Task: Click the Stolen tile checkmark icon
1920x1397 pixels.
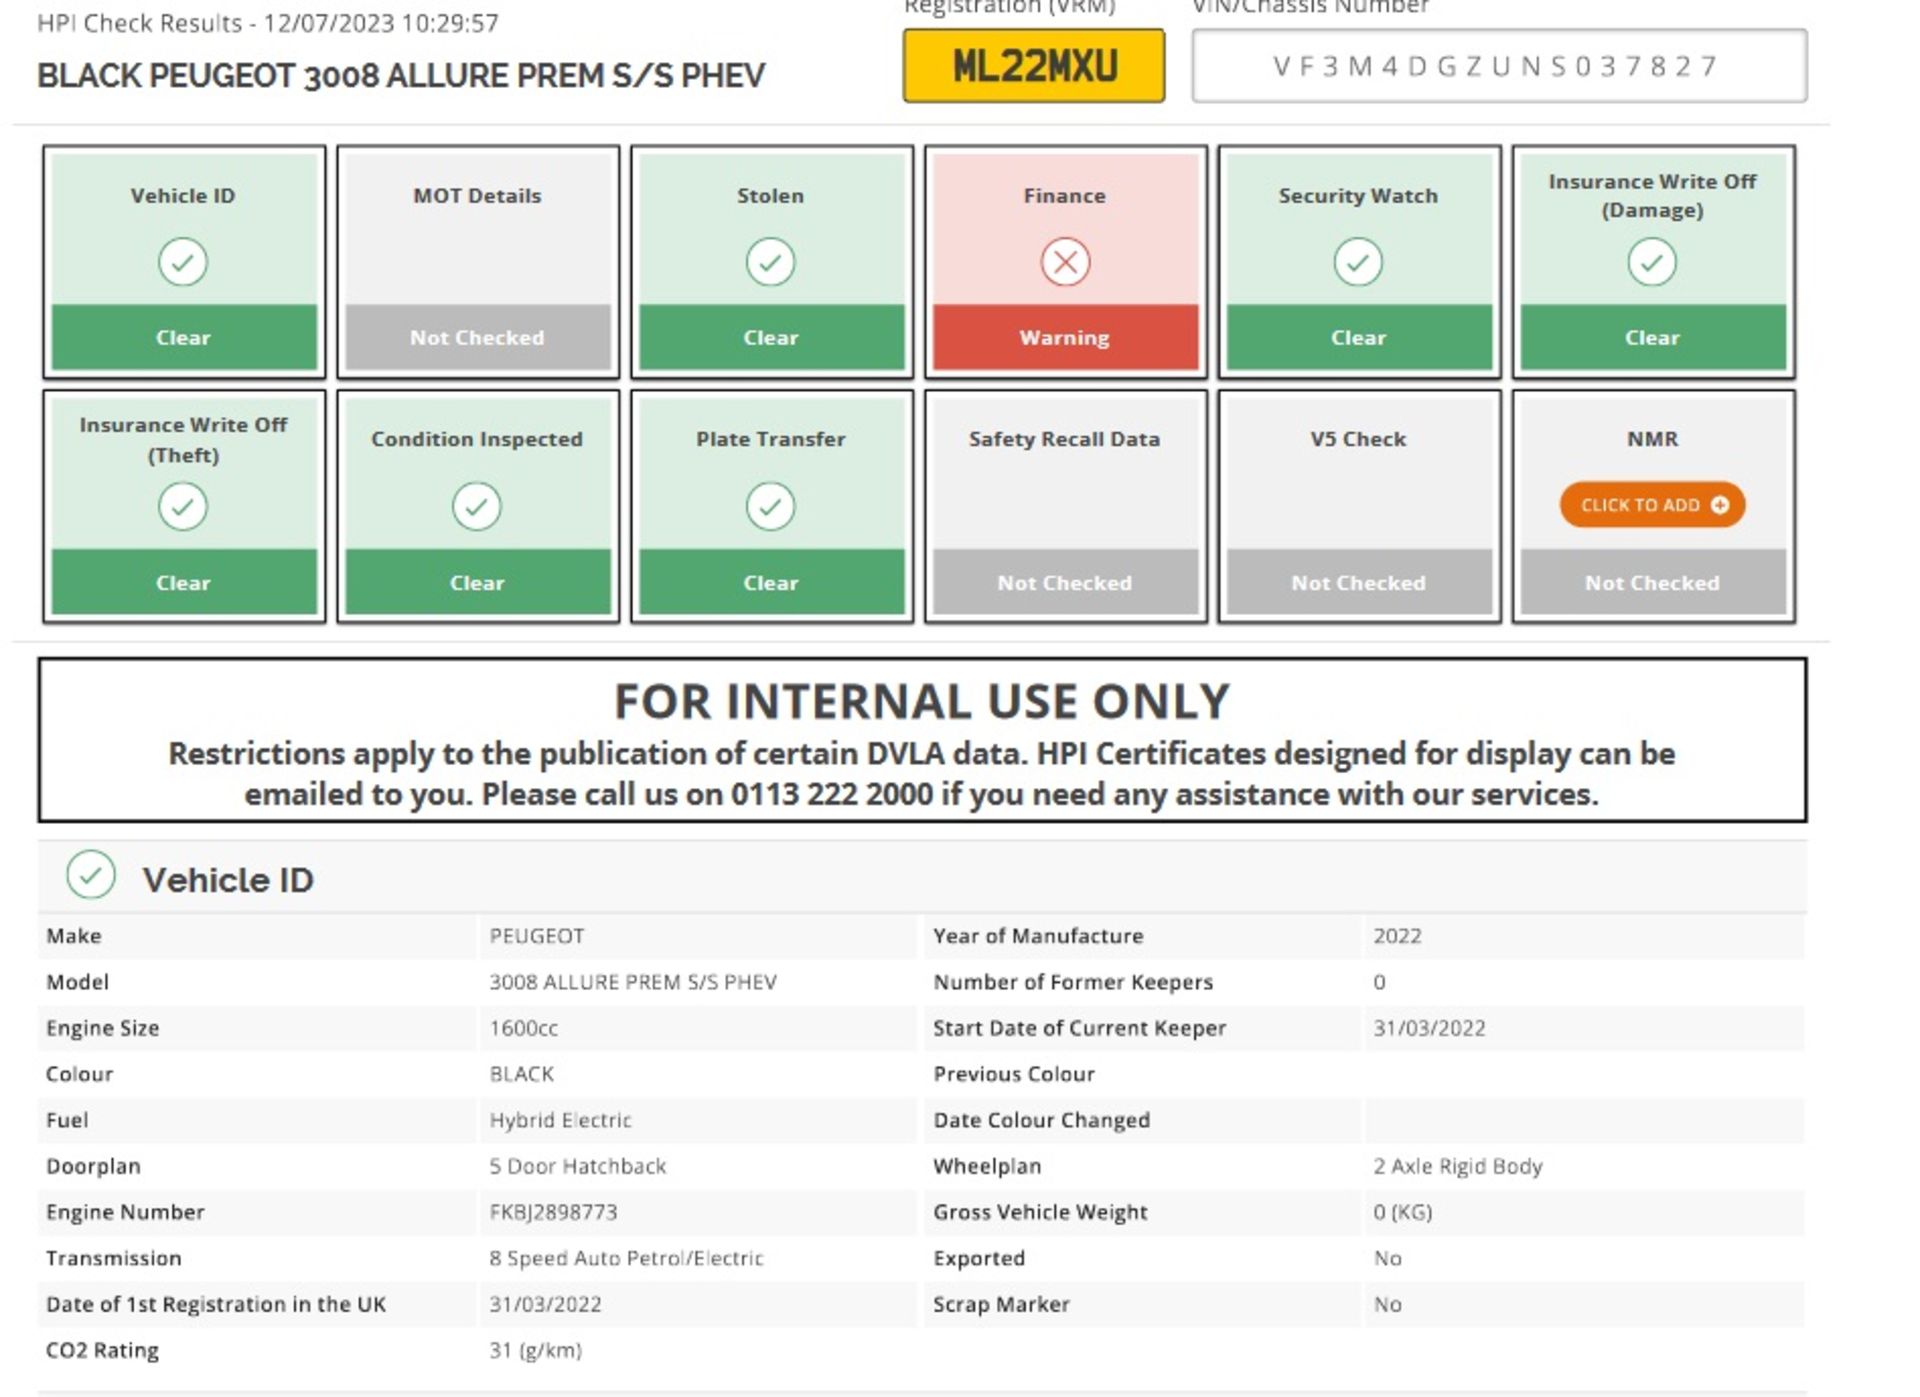Action: pyautogui.click(x=770, y=262)
